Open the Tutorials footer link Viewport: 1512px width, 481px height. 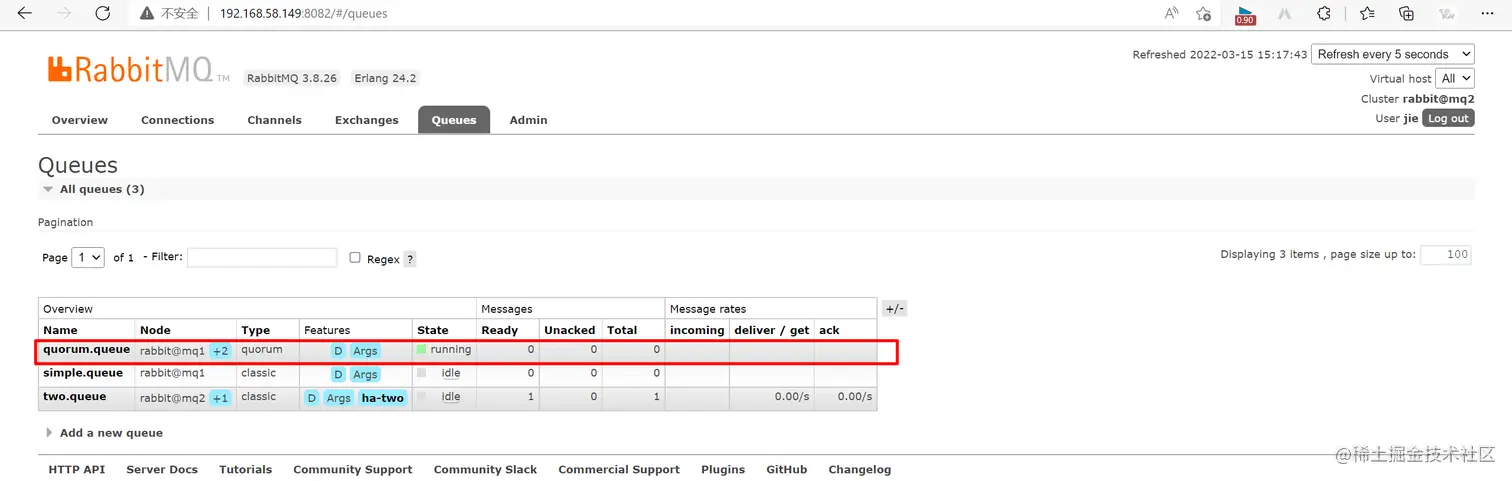246,469
